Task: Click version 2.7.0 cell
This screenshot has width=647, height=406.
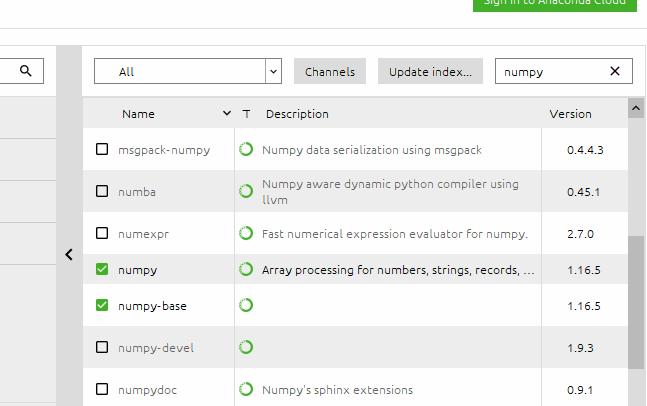Action: click(x=580, y=234)
